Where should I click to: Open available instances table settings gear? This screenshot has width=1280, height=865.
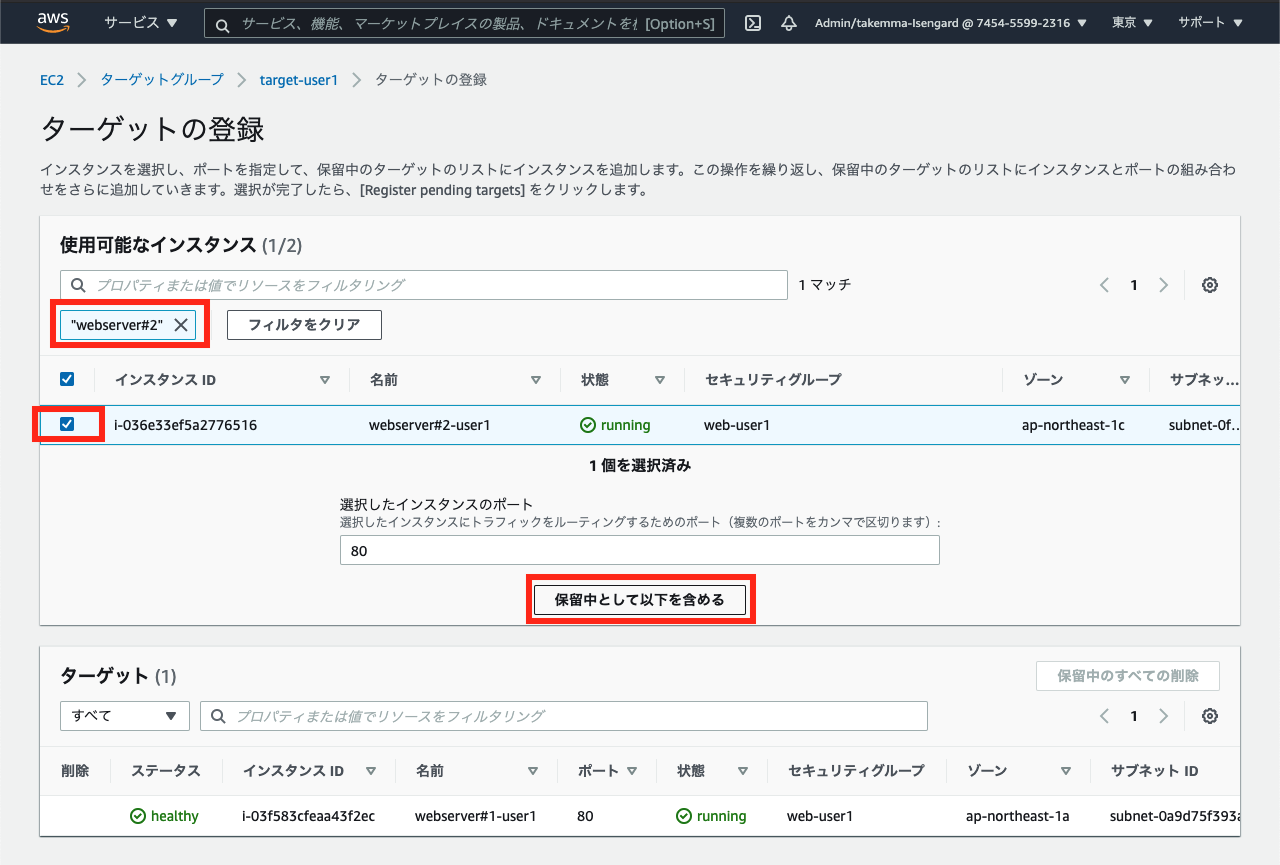[x=1210, y=285]
